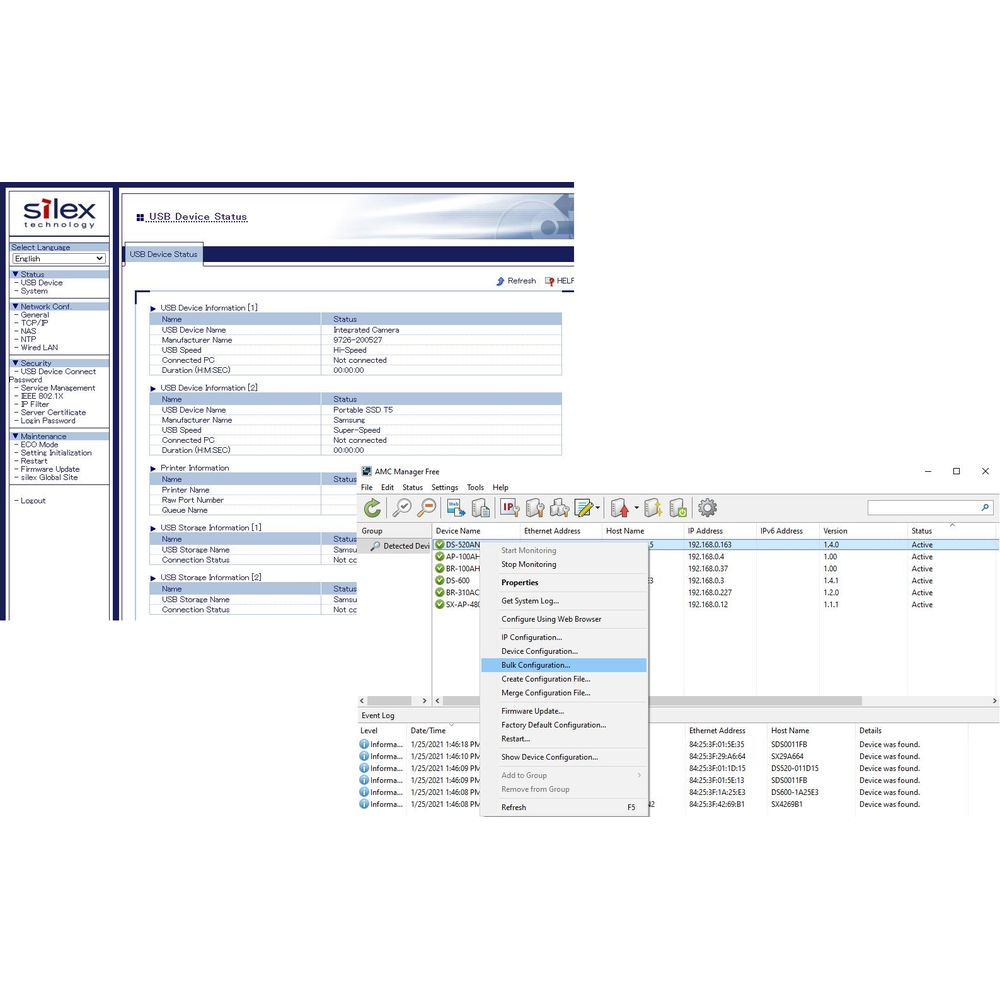Choose Create Configuration File in context menu
Image resolution: width=1000 pixels, height=1000 pixels.
point(564,679)
